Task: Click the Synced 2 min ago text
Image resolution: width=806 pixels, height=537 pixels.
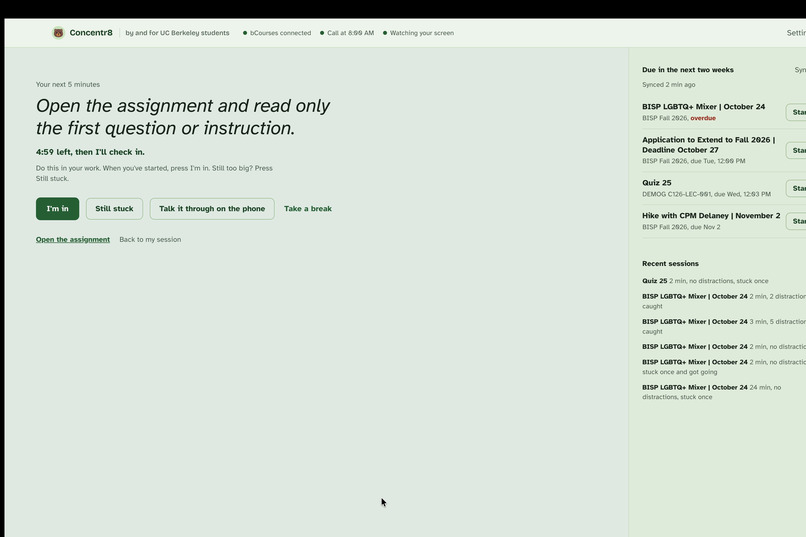Action: pyautogui.click(x=668, y=85)
